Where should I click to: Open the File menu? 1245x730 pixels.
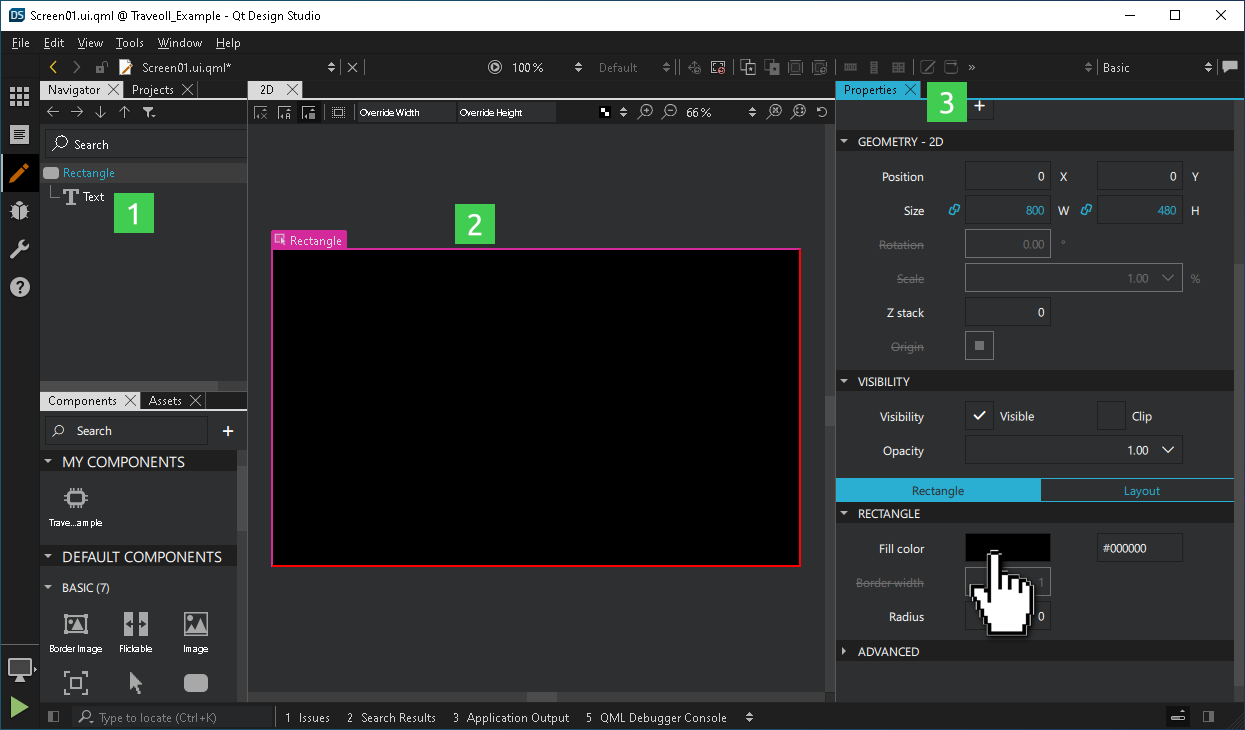point(19,43)
